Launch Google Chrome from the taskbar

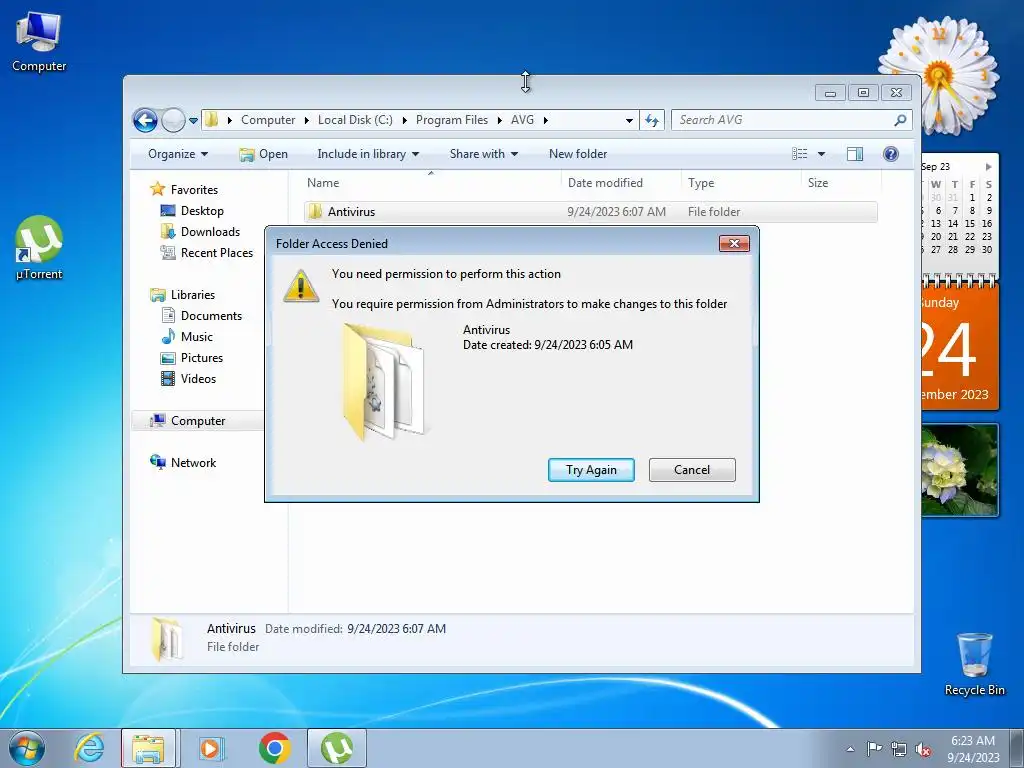(x=274, y=748)
